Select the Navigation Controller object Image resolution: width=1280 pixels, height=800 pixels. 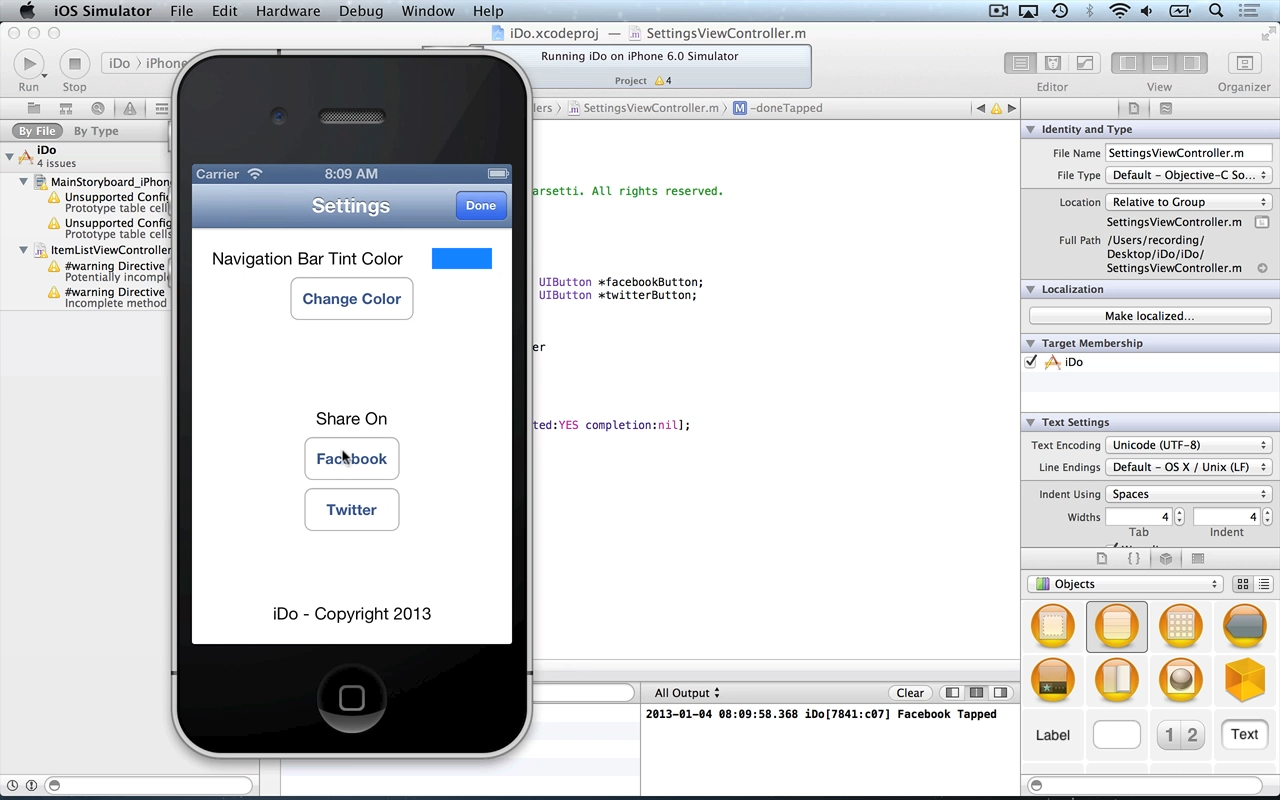tap(1245, 627)
